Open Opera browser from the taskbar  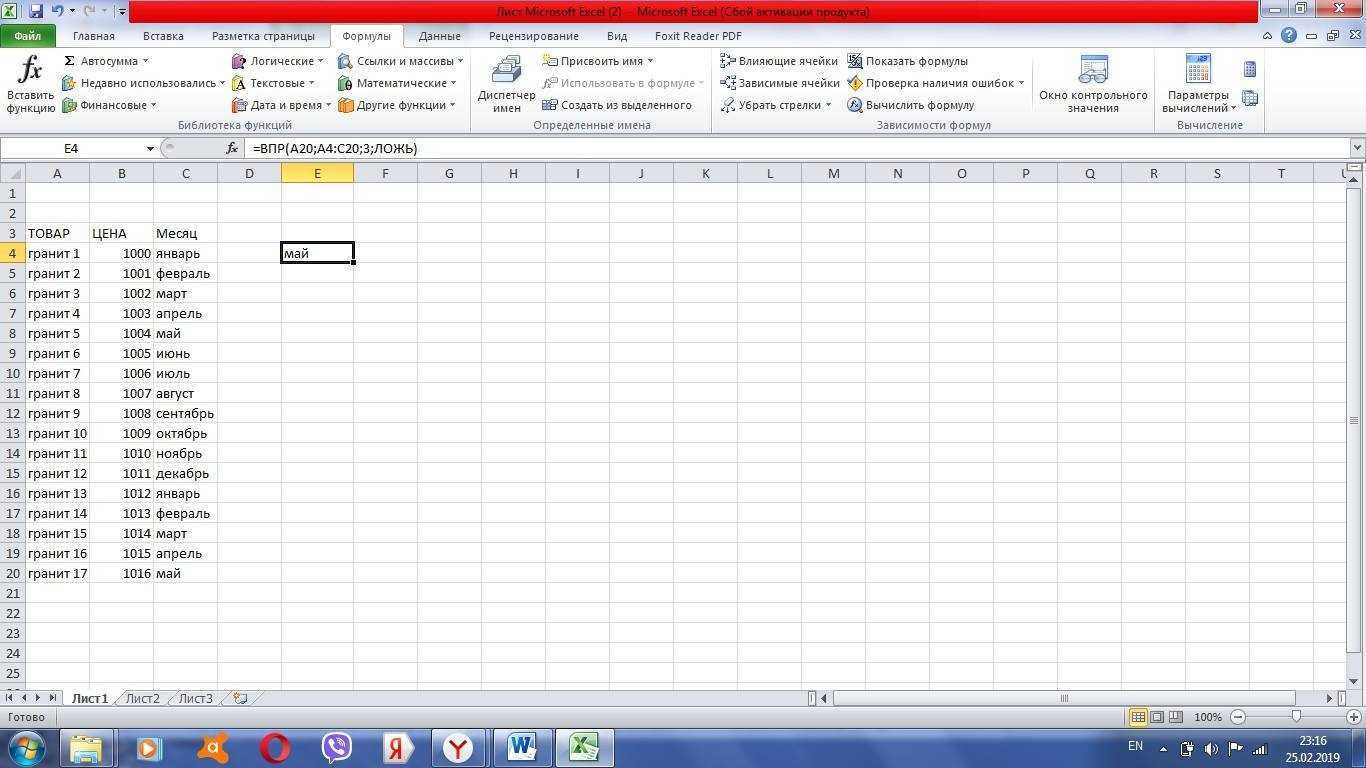pyautogui.click(x=274, y=747)
